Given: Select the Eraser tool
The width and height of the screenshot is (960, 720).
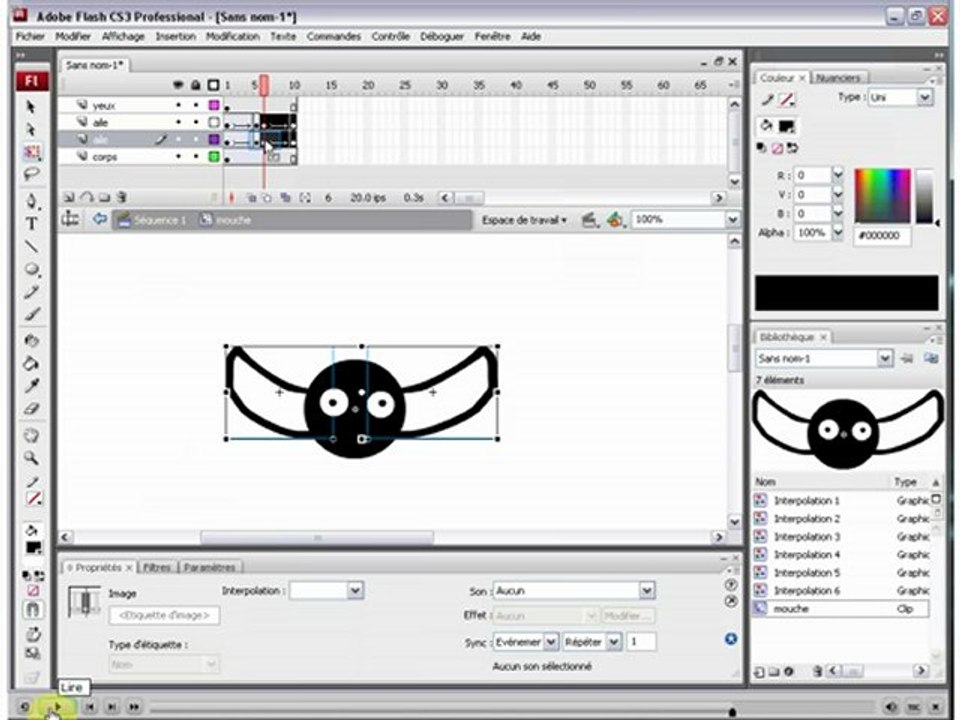Looking at the screenshot, I should pyautogui.click(x=32, y=409).
